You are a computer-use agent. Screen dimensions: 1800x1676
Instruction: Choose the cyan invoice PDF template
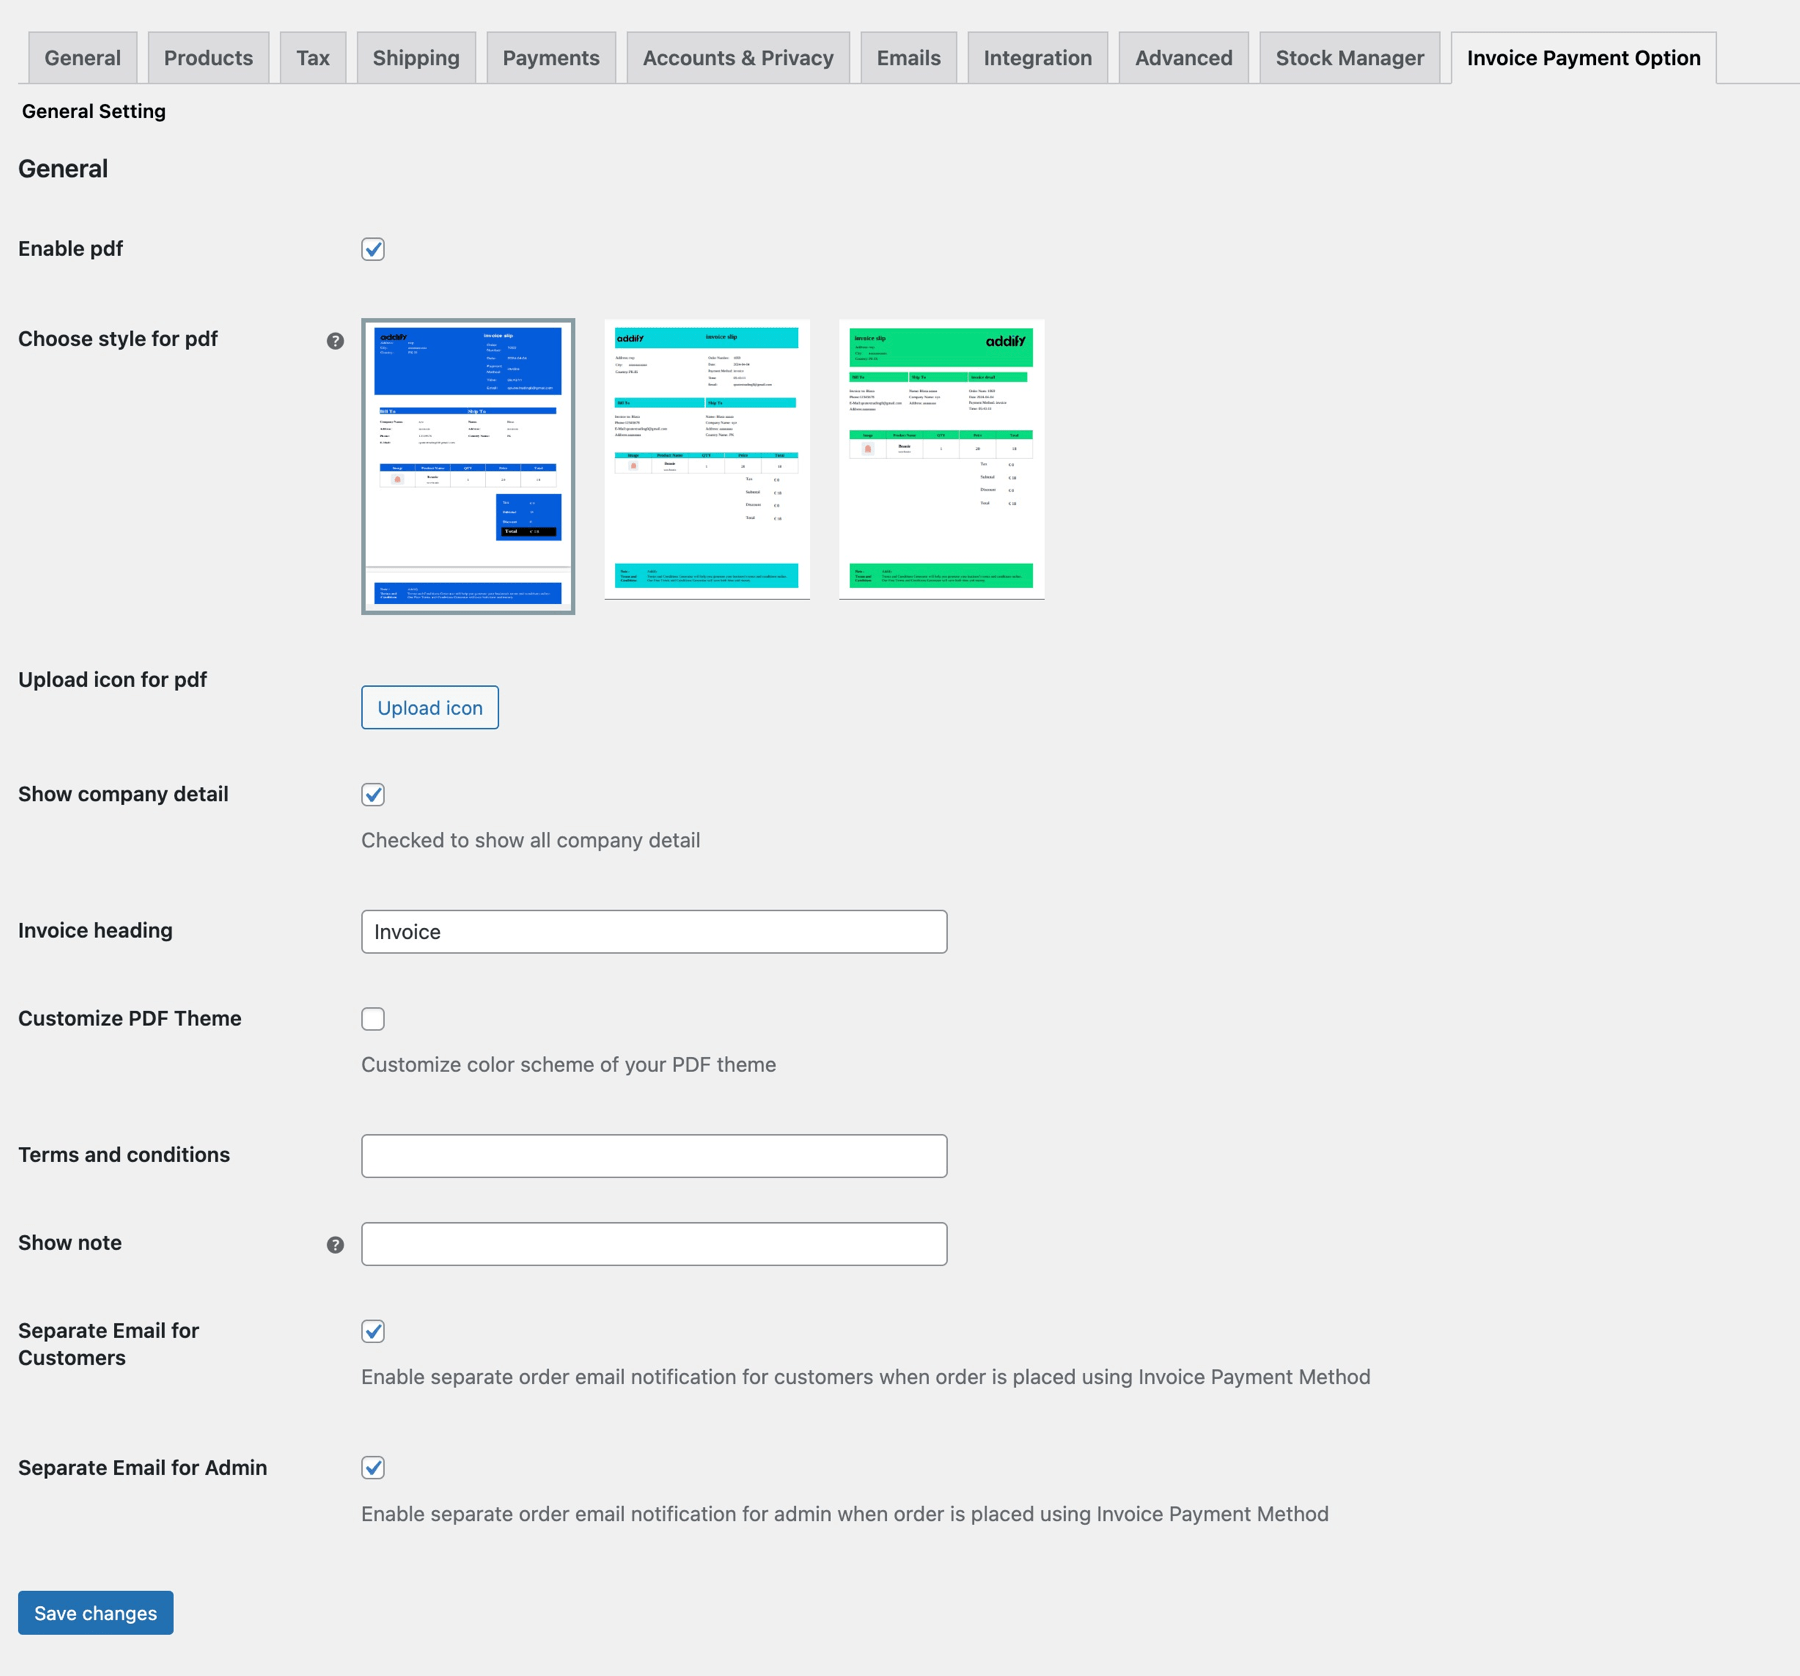pos(706,458)
